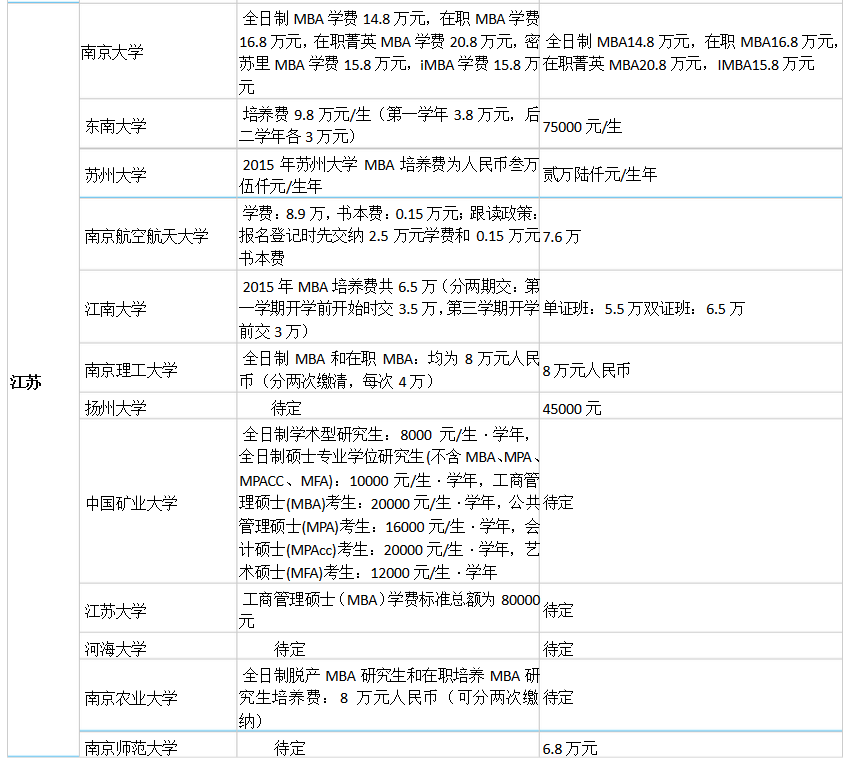Click the 学费：8.9 万 cell

(388, 234)
